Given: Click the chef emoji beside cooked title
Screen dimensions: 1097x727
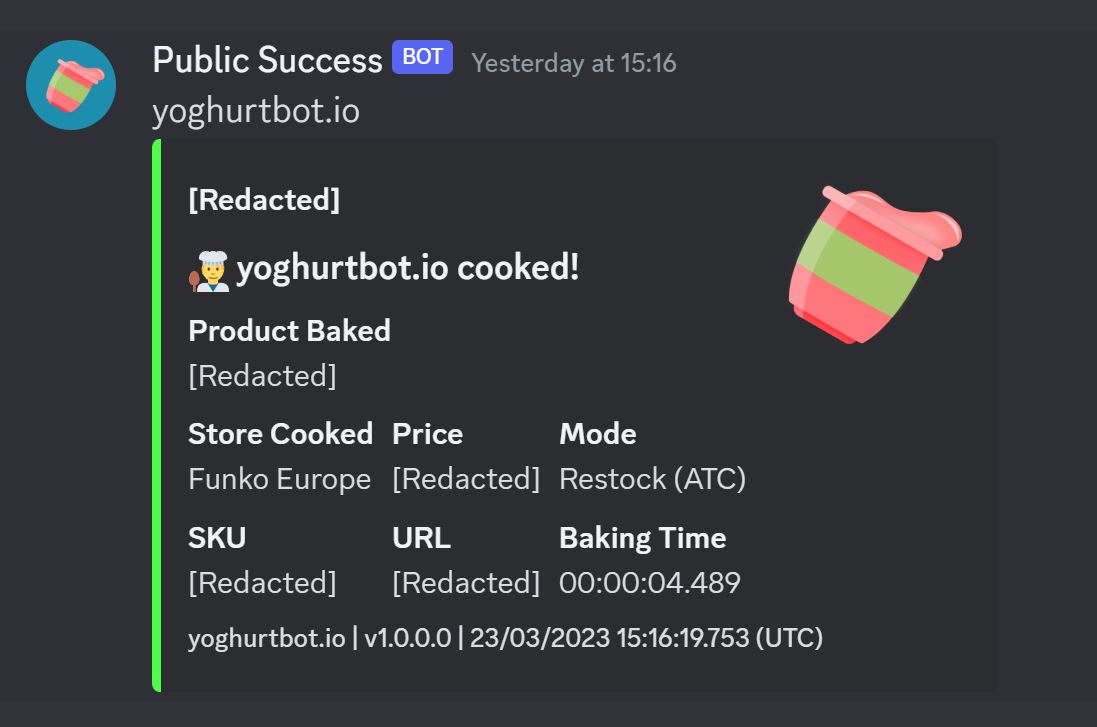Looking at the screenshot, I should [209, 270].
